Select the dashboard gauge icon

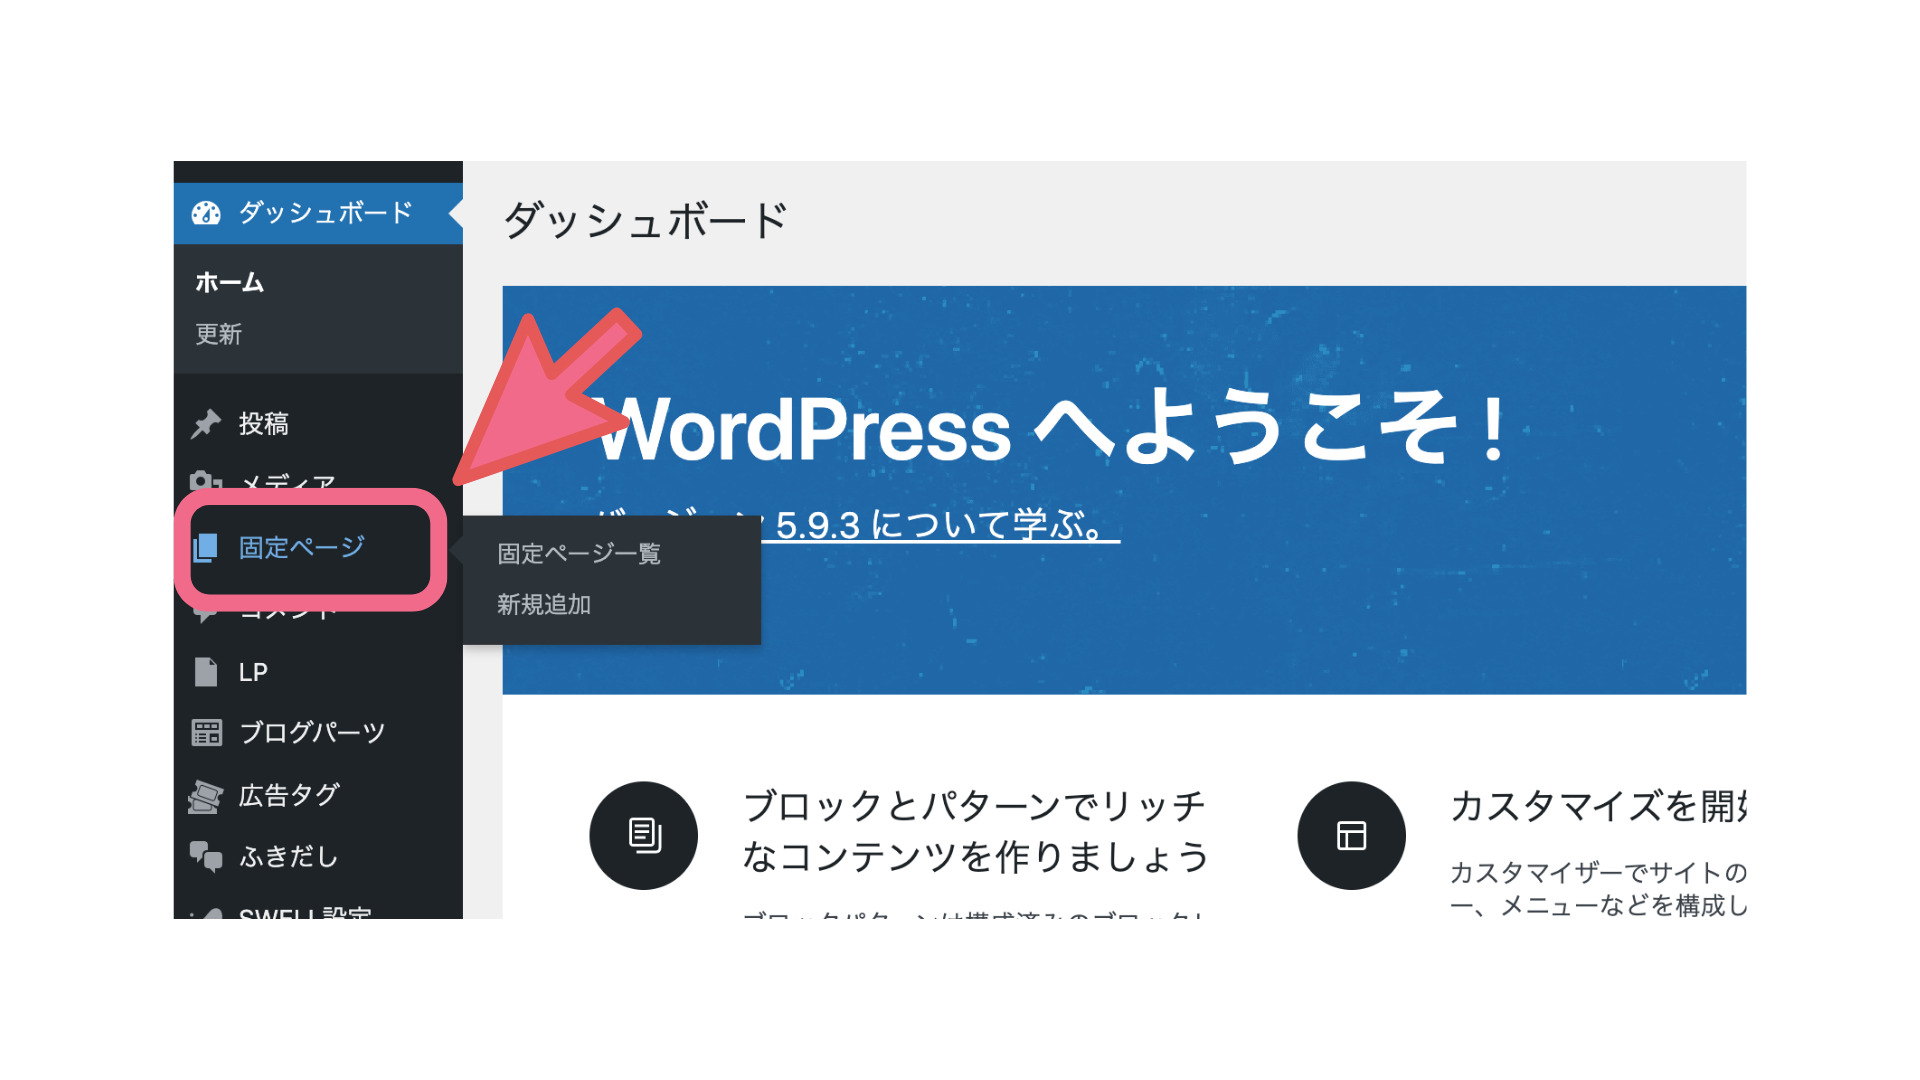pos(206,213)
